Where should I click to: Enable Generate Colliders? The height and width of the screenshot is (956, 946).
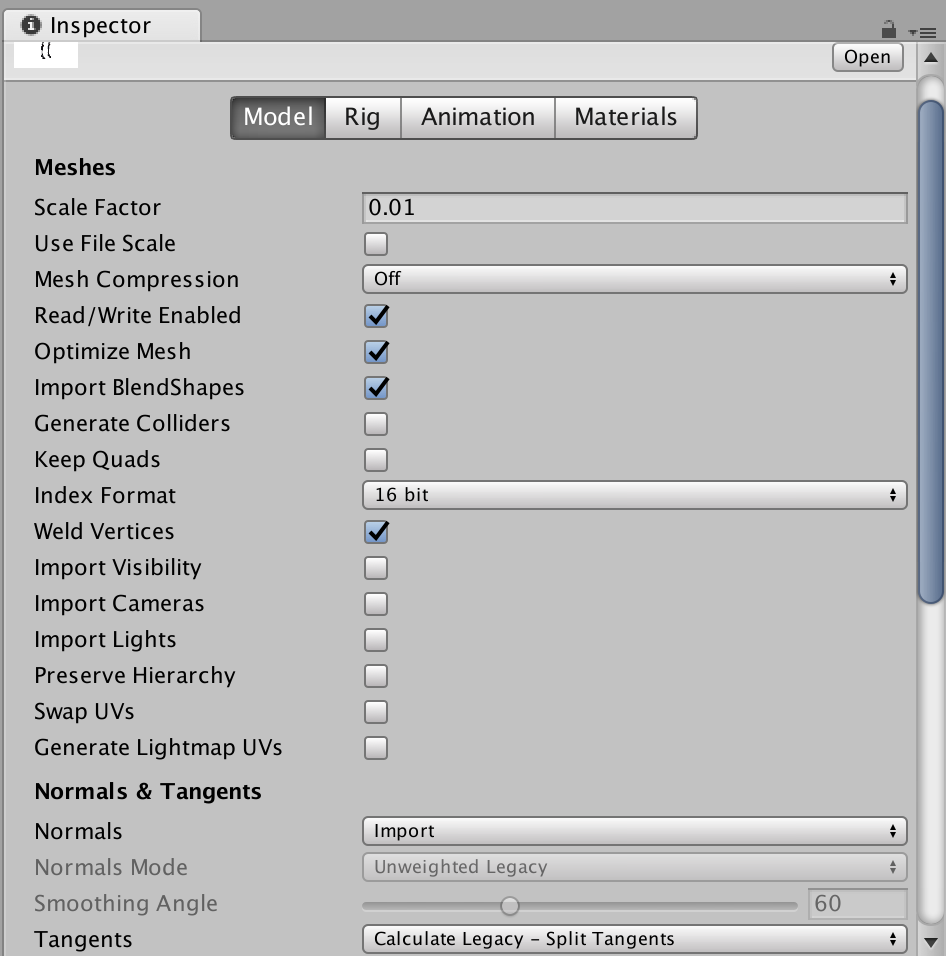coord(375,423)
